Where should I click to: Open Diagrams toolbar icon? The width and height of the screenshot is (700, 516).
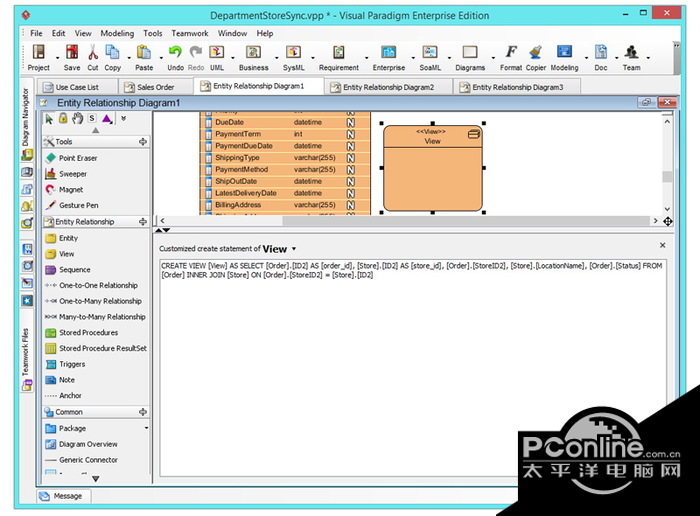point(470,52)
